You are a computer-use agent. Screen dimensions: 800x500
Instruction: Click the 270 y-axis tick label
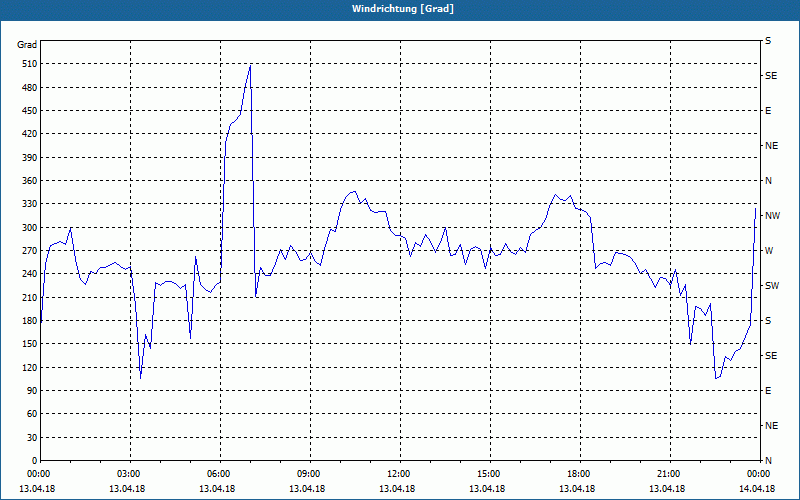click(30, 251)
